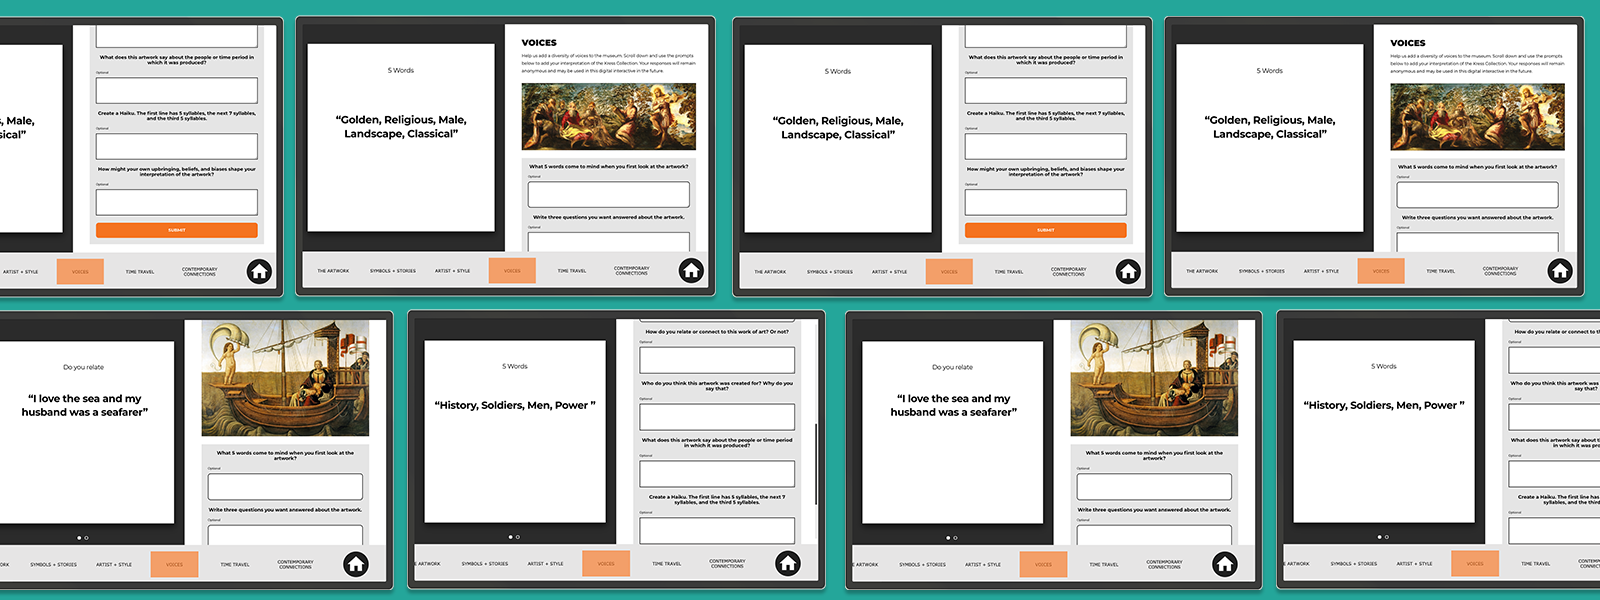This screenshot has height=600, width=1600.
Task: Open CONTEMPORARY CONNECTIONS on History screen with scrollbar
Action: 727,564
